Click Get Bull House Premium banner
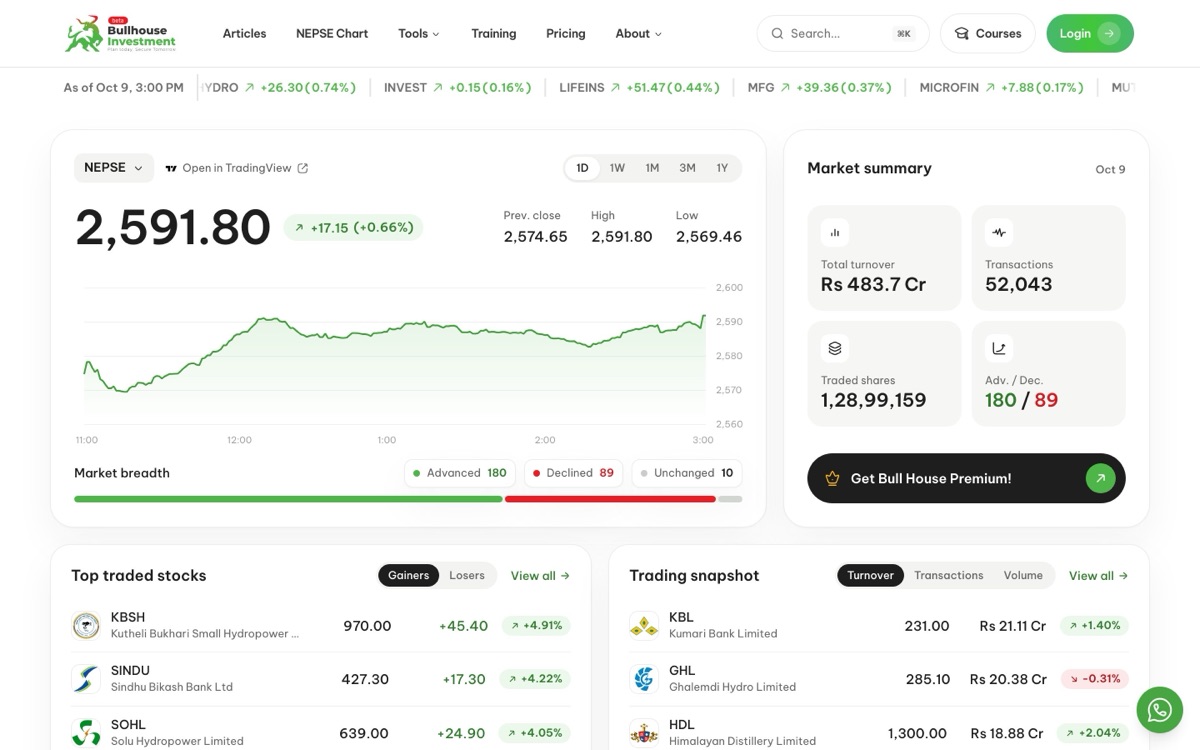The width and height of the screenshot is (1200, 750). coord(966,478)
